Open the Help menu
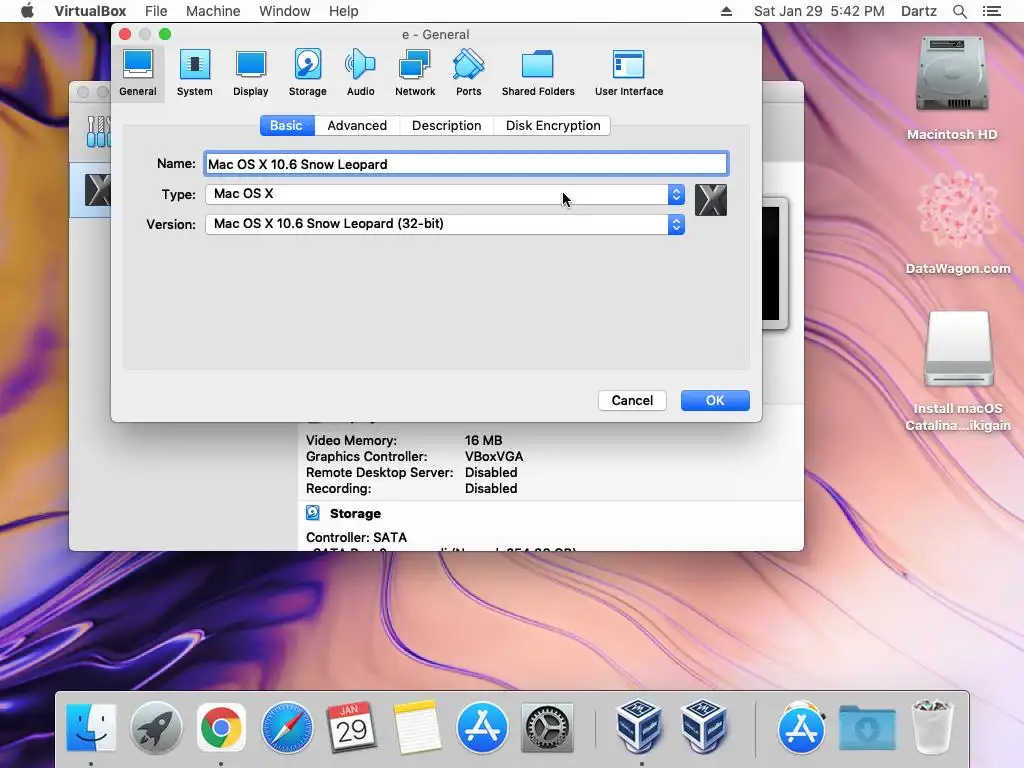The width and height of the screenshot is (1024, 768). (x=344, y=11)
